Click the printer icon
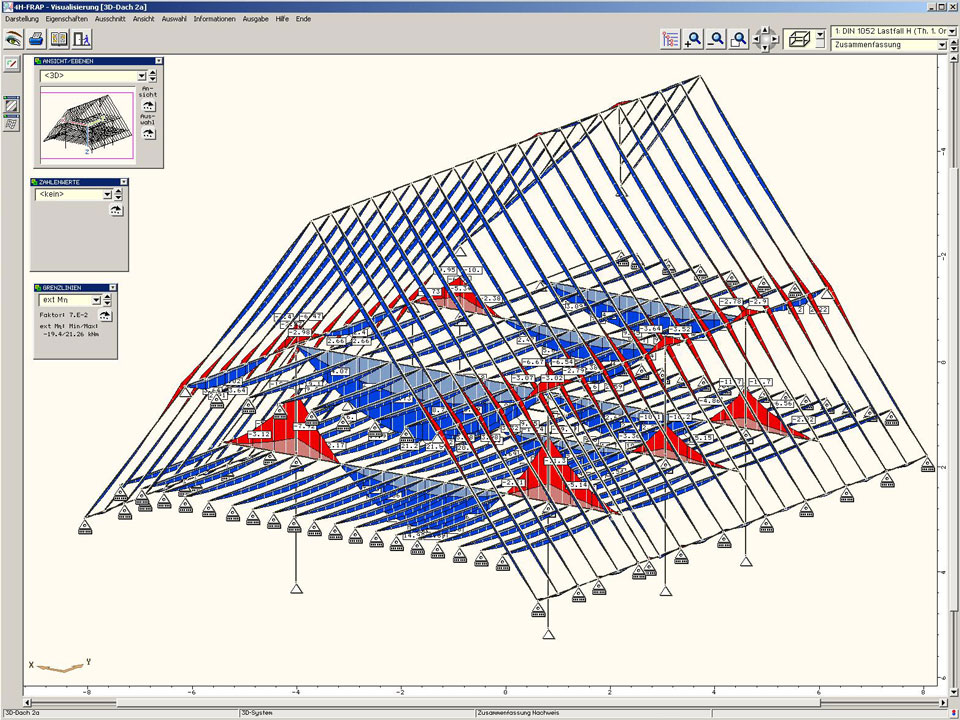 point(36,39)
